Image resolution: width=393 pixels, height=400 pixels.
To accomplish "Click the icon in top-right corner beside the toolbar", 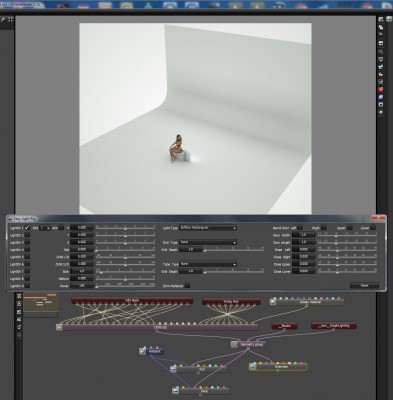I will click(x=389, y=19).
